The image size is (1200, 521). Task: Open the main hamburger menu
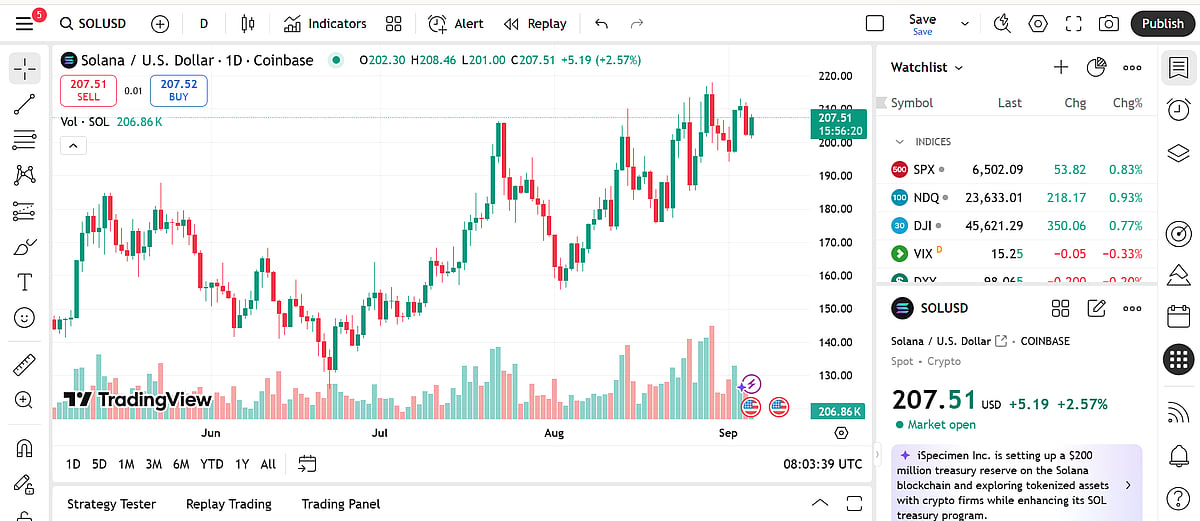[25, 23]
